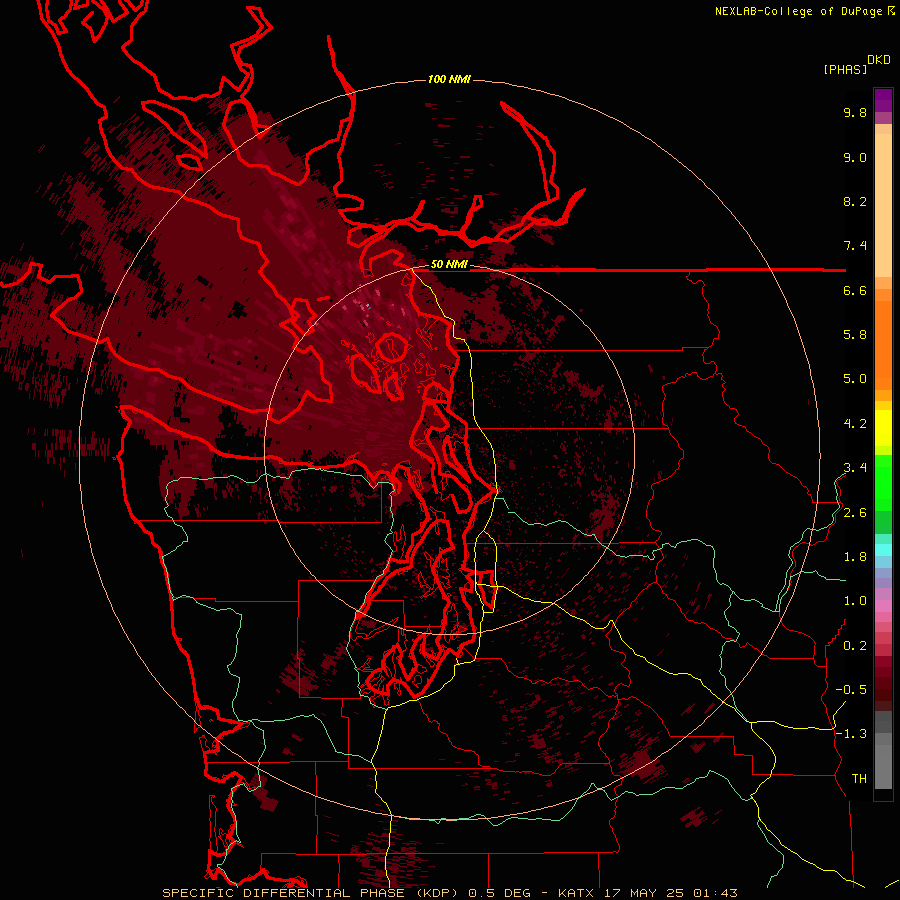This screenshot has height=900, width=900.
Task: Click the 100 NMI range ring label
Action: [x=449, y=79]
